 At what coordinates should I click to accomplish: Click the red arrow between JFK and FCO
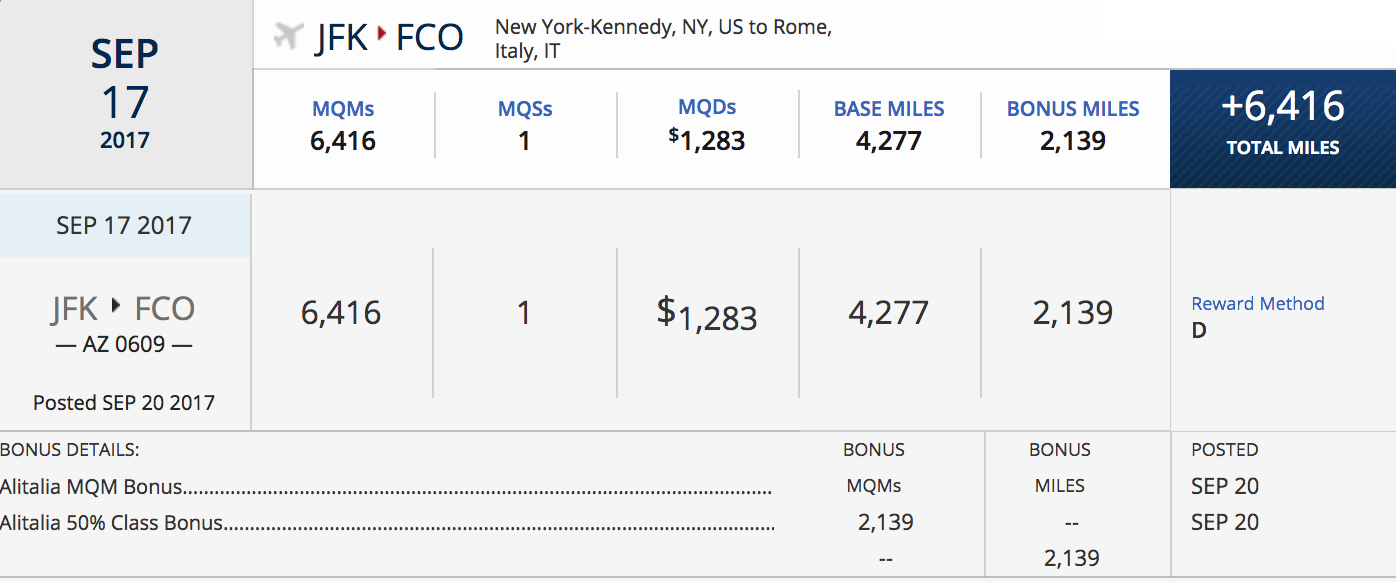380,37
